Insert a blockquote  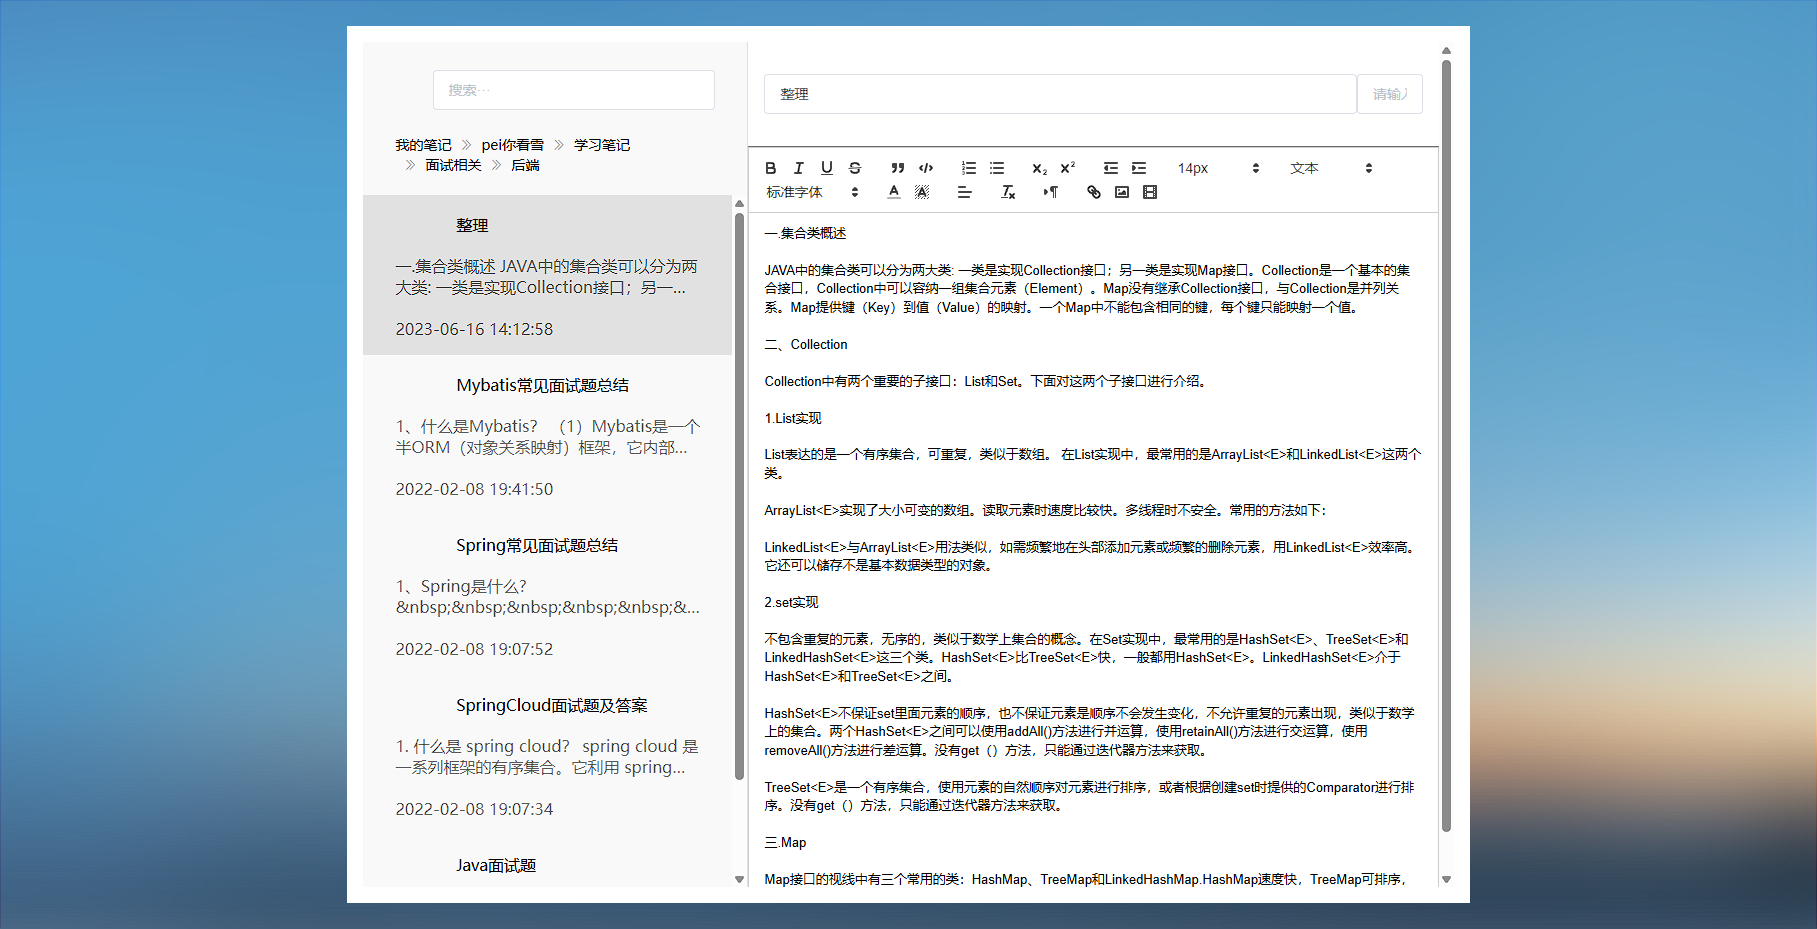[898, 168]
